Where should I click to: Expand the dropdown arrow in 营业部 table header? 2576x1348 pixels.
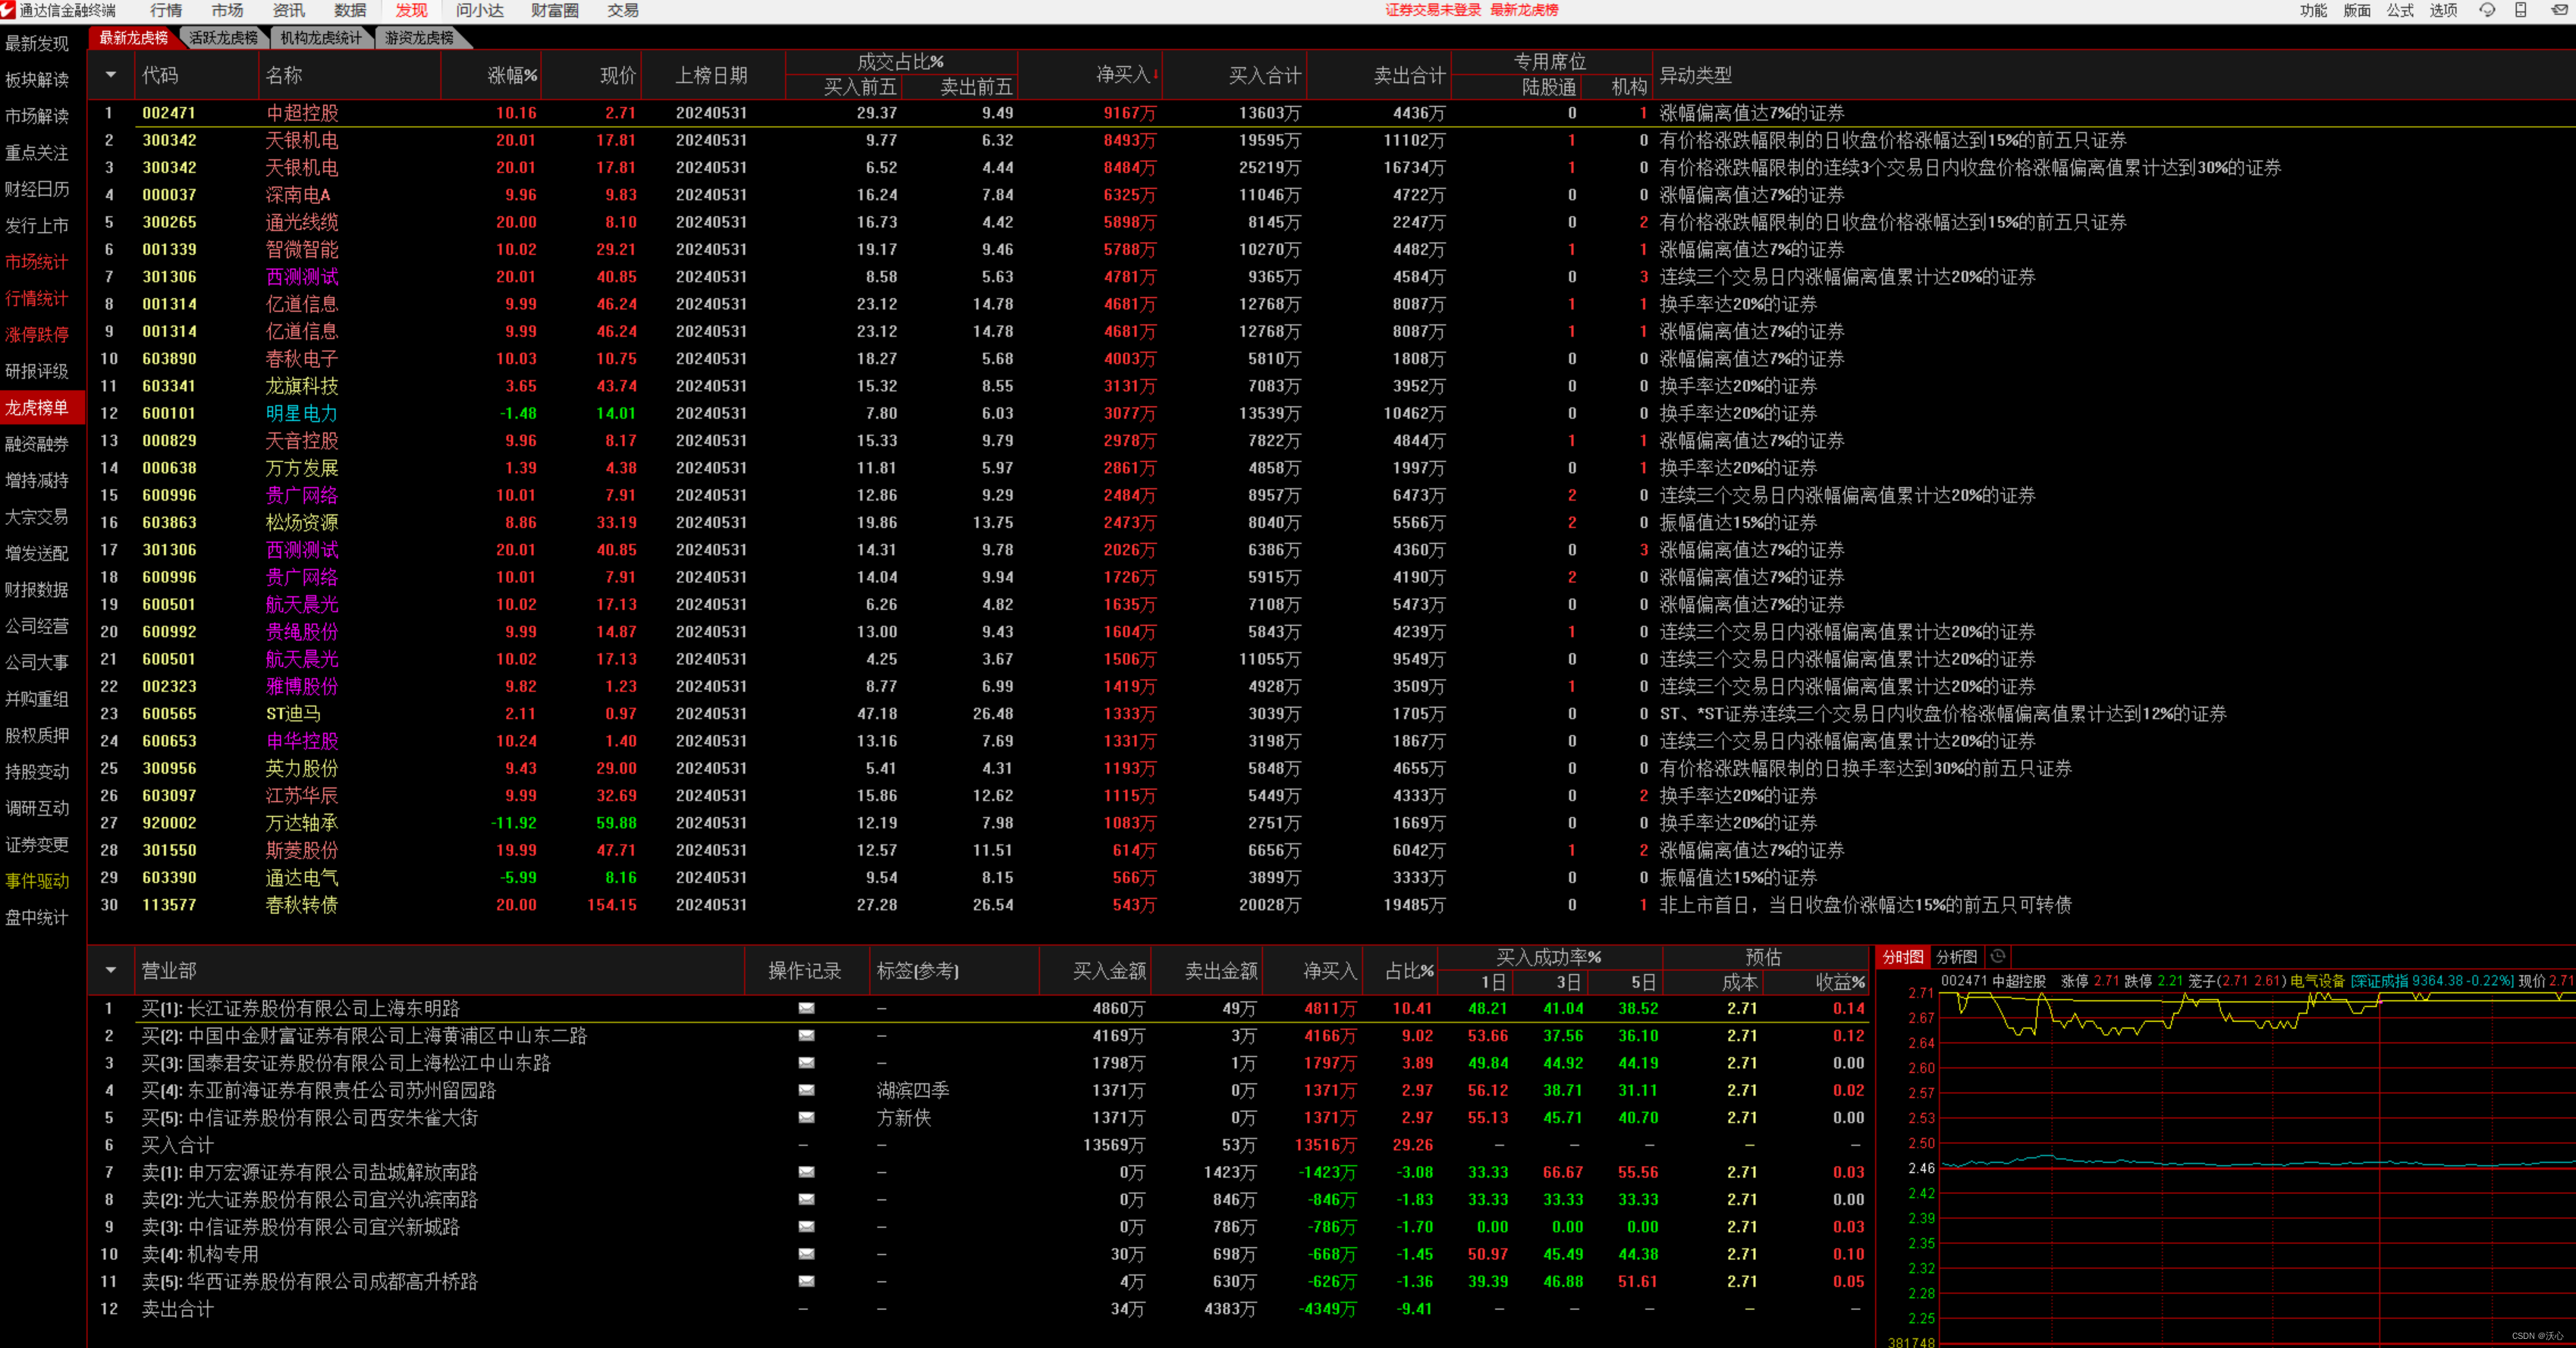click(111, 970)
